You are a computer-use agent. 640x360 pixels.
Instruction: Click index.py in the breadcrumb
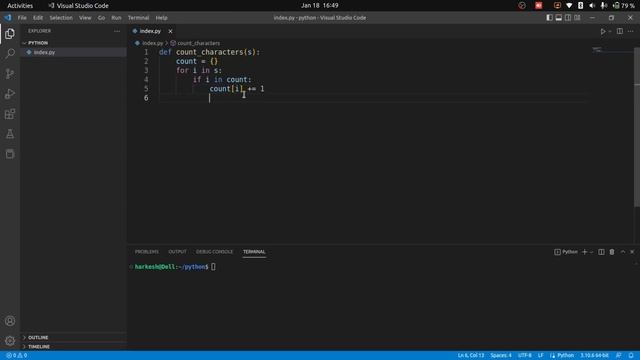pyautogui.click(x=152, y=43)
